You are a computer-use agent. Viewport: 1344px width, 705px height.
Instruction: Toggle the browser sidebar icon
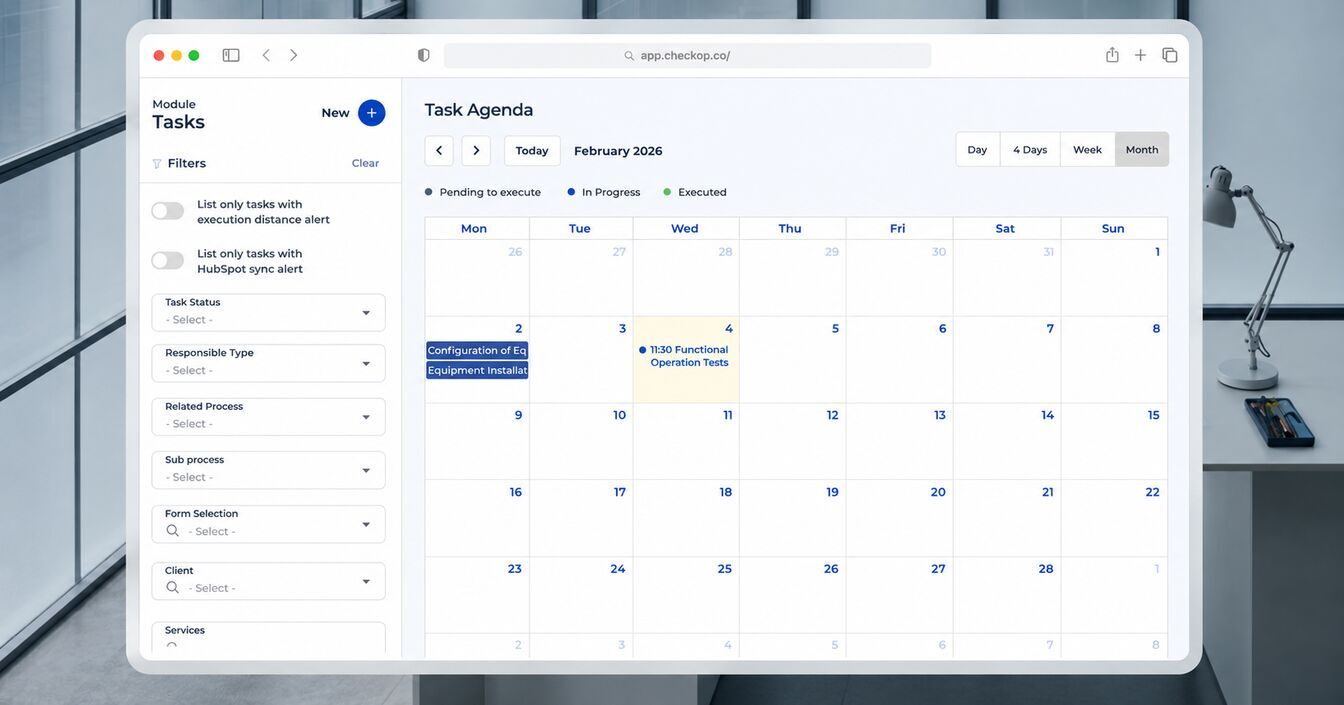pos(231,55)
